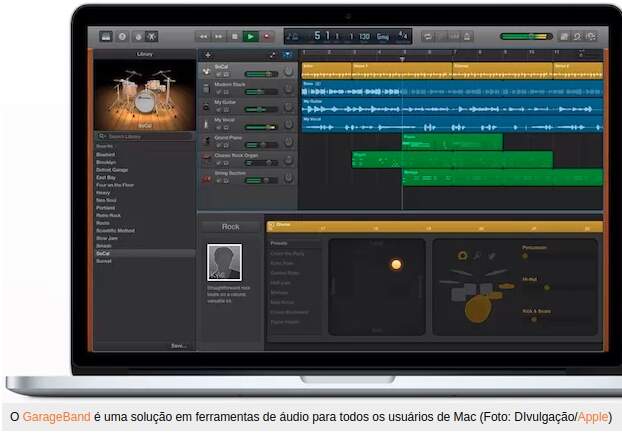Click the My Guitar track icon
This screenshot has width=622, height=439.
pyautogui.click(x=206, y=105)
